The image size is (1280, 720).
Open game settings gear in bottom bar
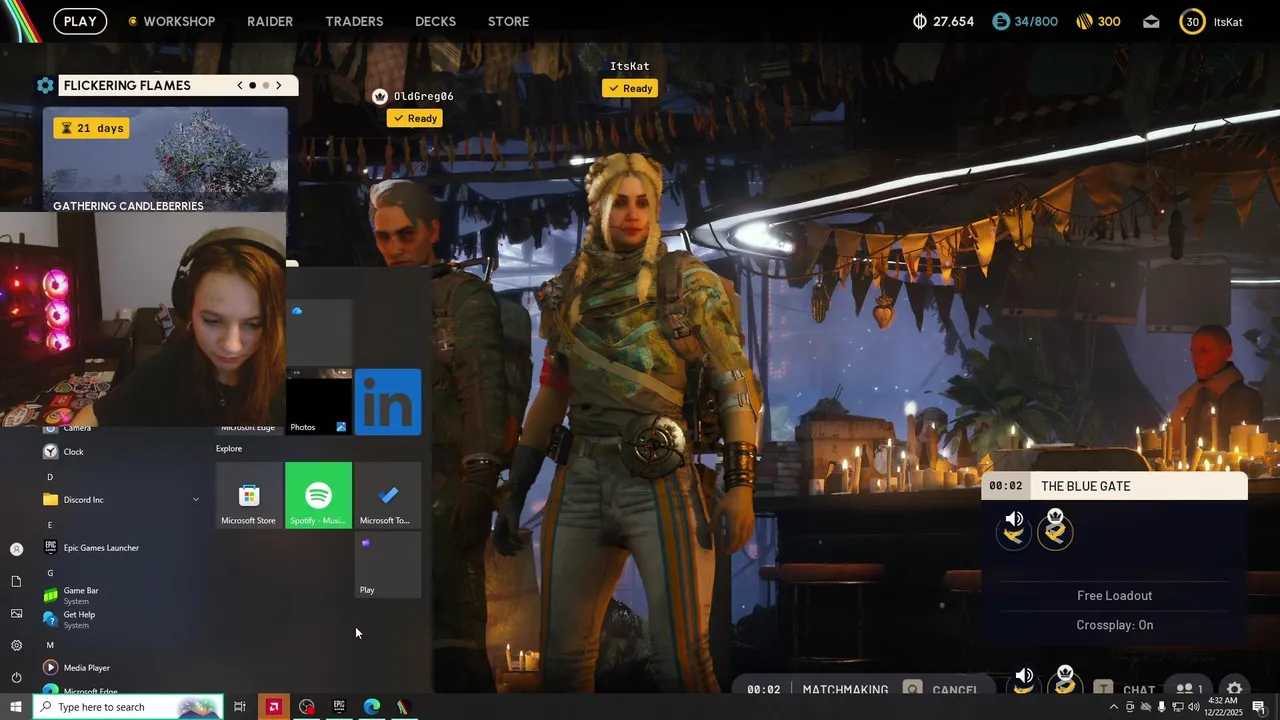pyautogui.click(x=1235, y=688)
